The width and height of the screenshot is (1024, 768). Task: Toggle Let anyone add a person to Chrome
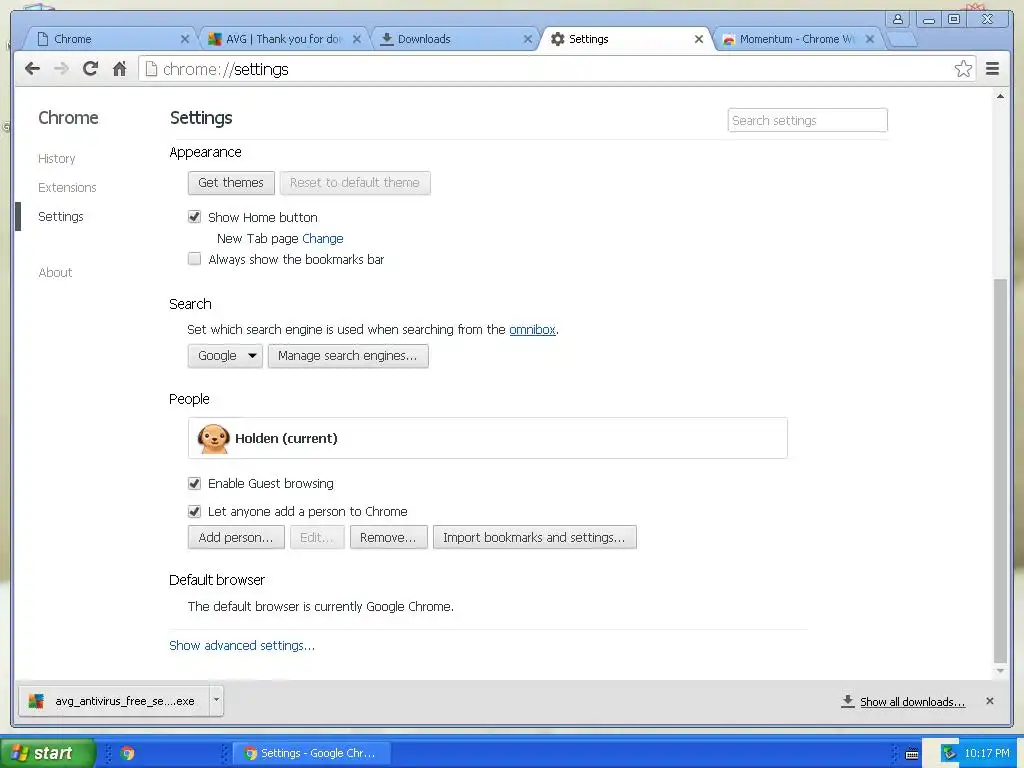pos(194,511)
